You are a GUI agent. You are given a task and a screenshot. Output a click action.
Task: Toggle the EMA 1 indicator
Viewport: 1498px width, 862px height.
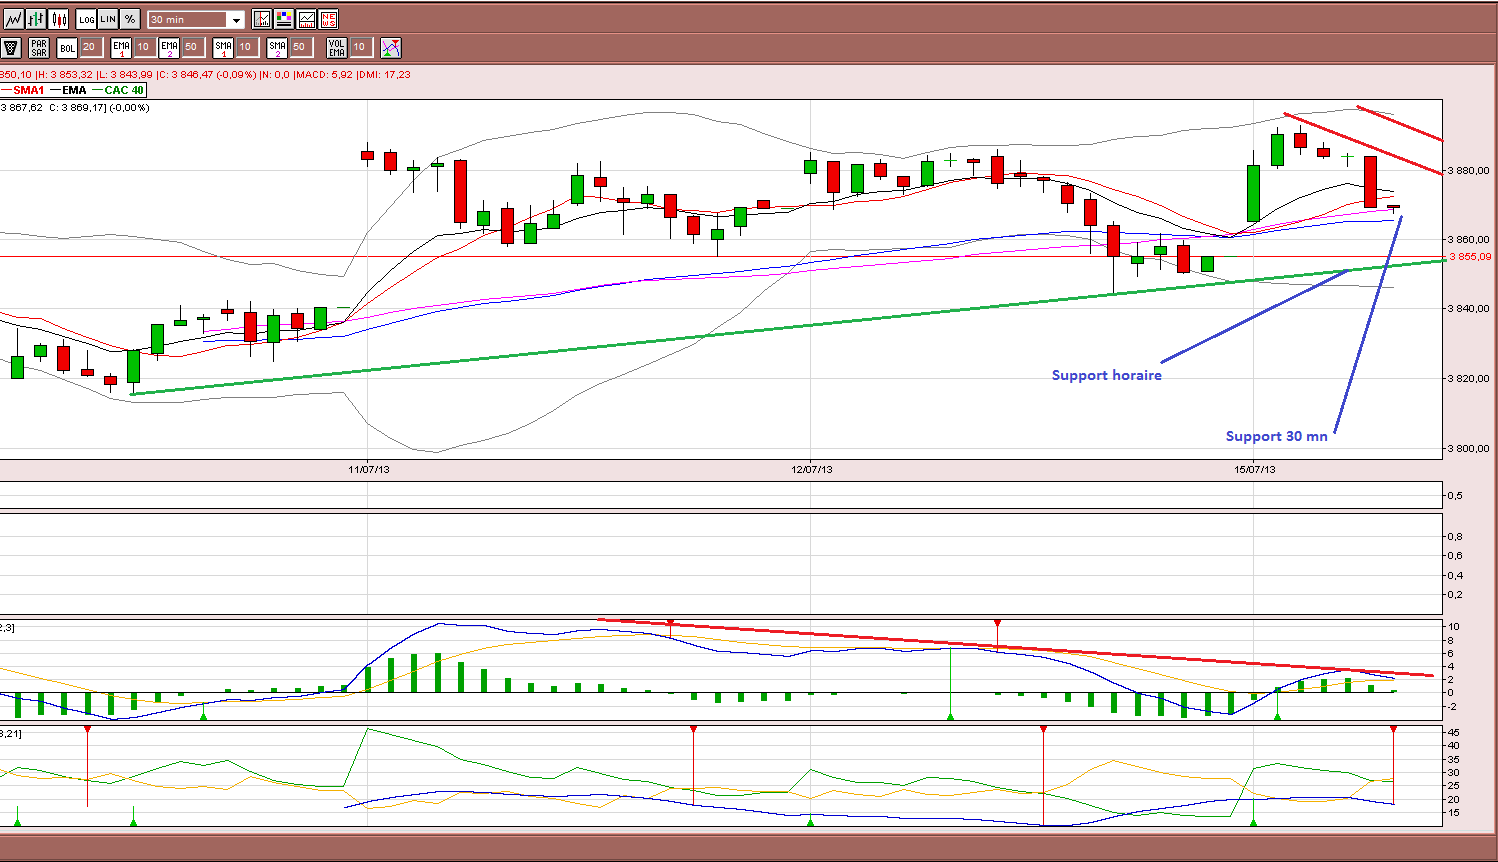point(121,47)
